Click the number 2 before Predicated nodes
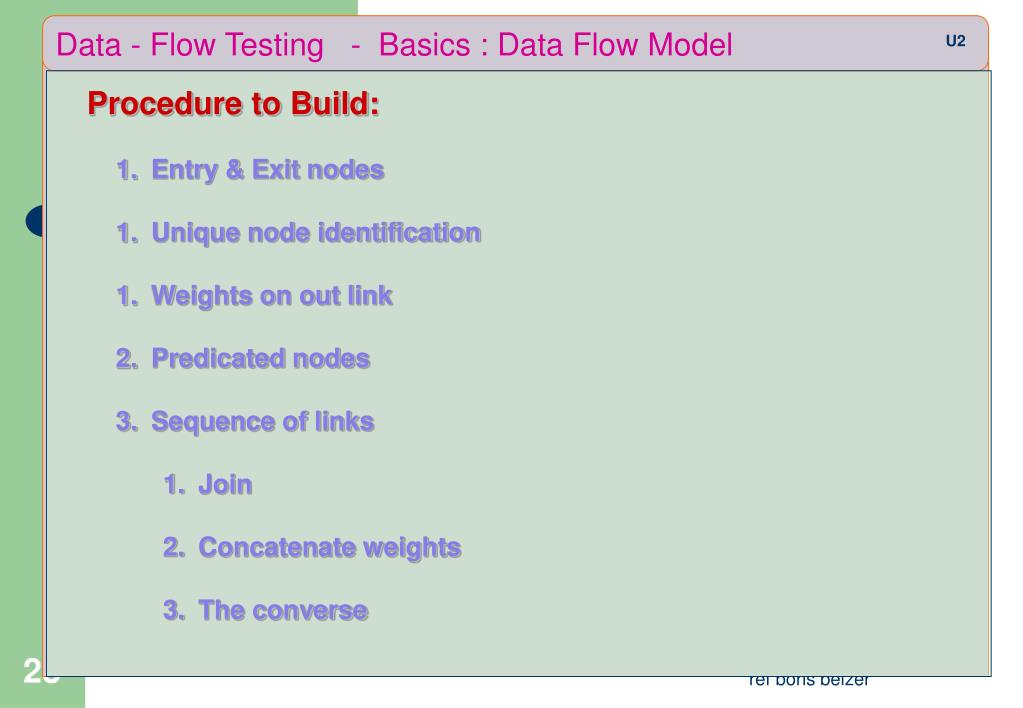This screenshot has width=1023, height=708. click(x=127, y=359)
